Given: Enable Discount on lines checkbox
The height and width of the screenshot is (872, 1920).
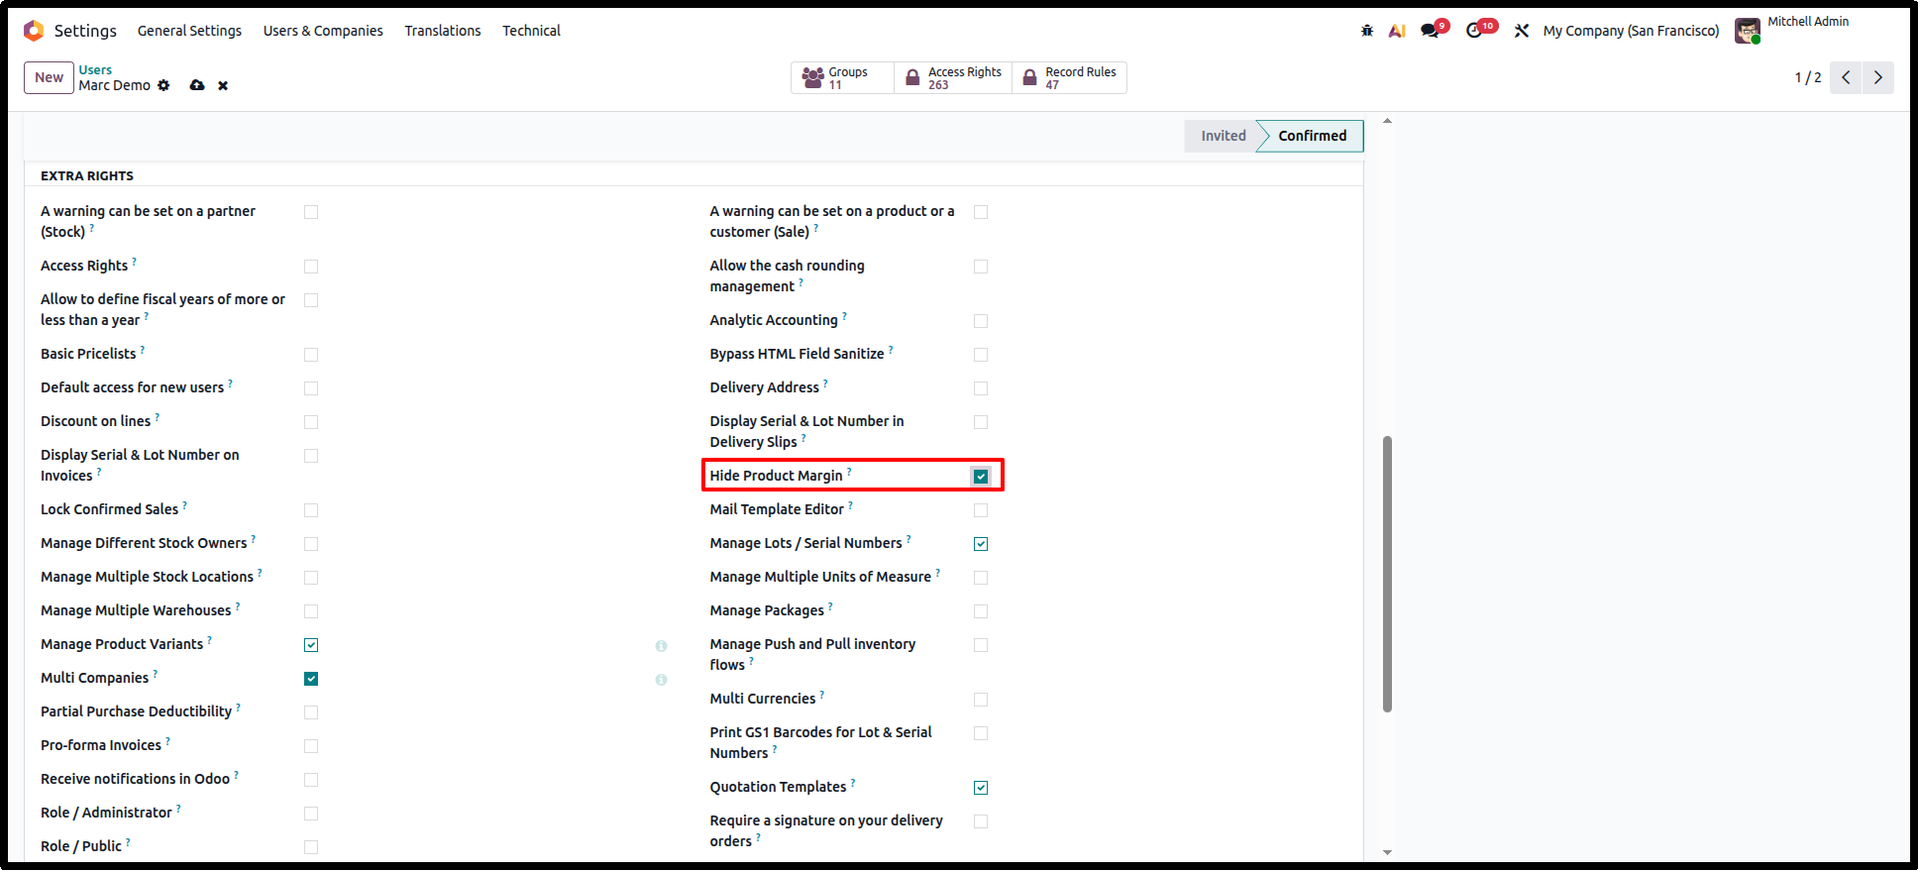Looking at the screenshot, I should (311, 422).
